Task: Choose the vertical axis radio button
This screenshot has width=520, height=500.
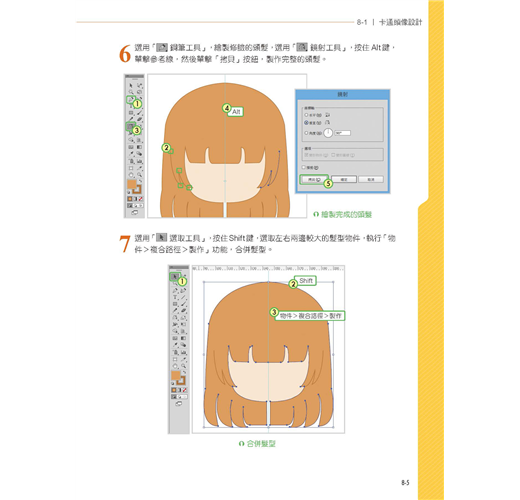Action: (306, 123)
